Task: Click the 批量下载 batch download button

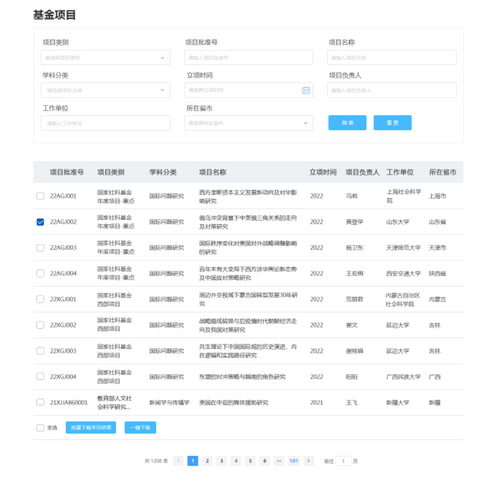Action: (x=91, y=427)
